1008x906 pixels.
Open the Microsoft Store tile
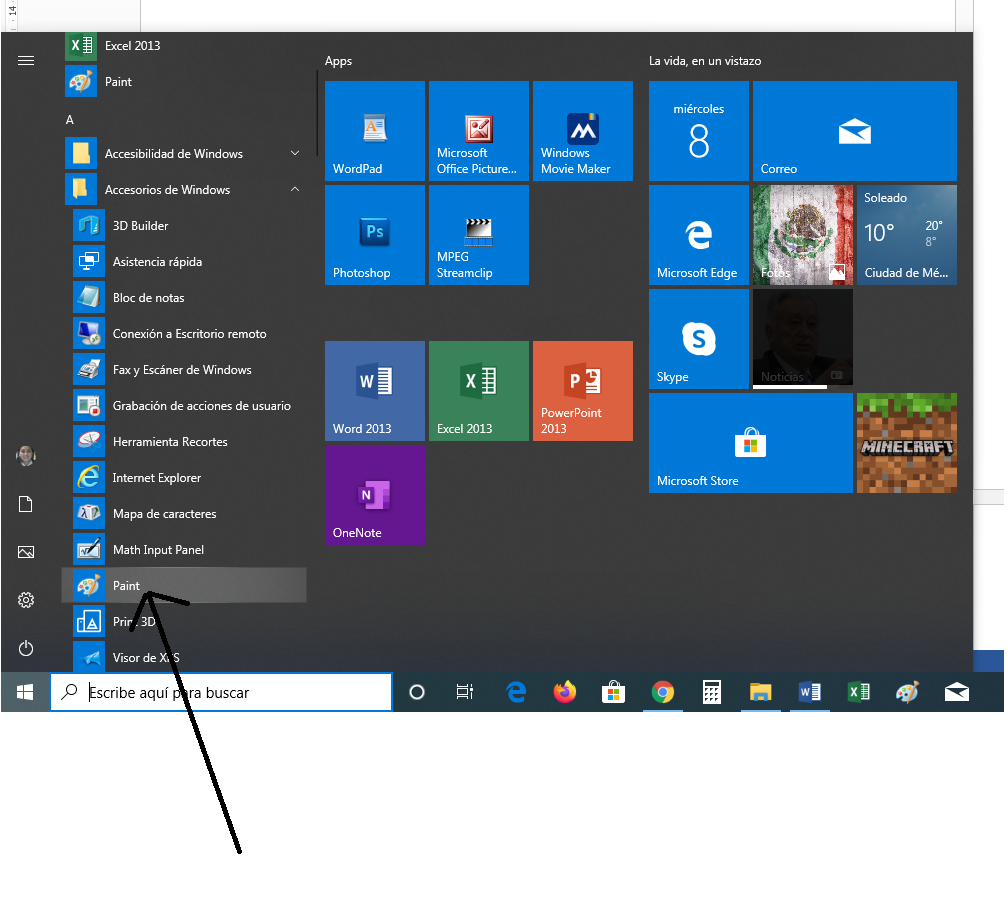(x=751, y=443)
